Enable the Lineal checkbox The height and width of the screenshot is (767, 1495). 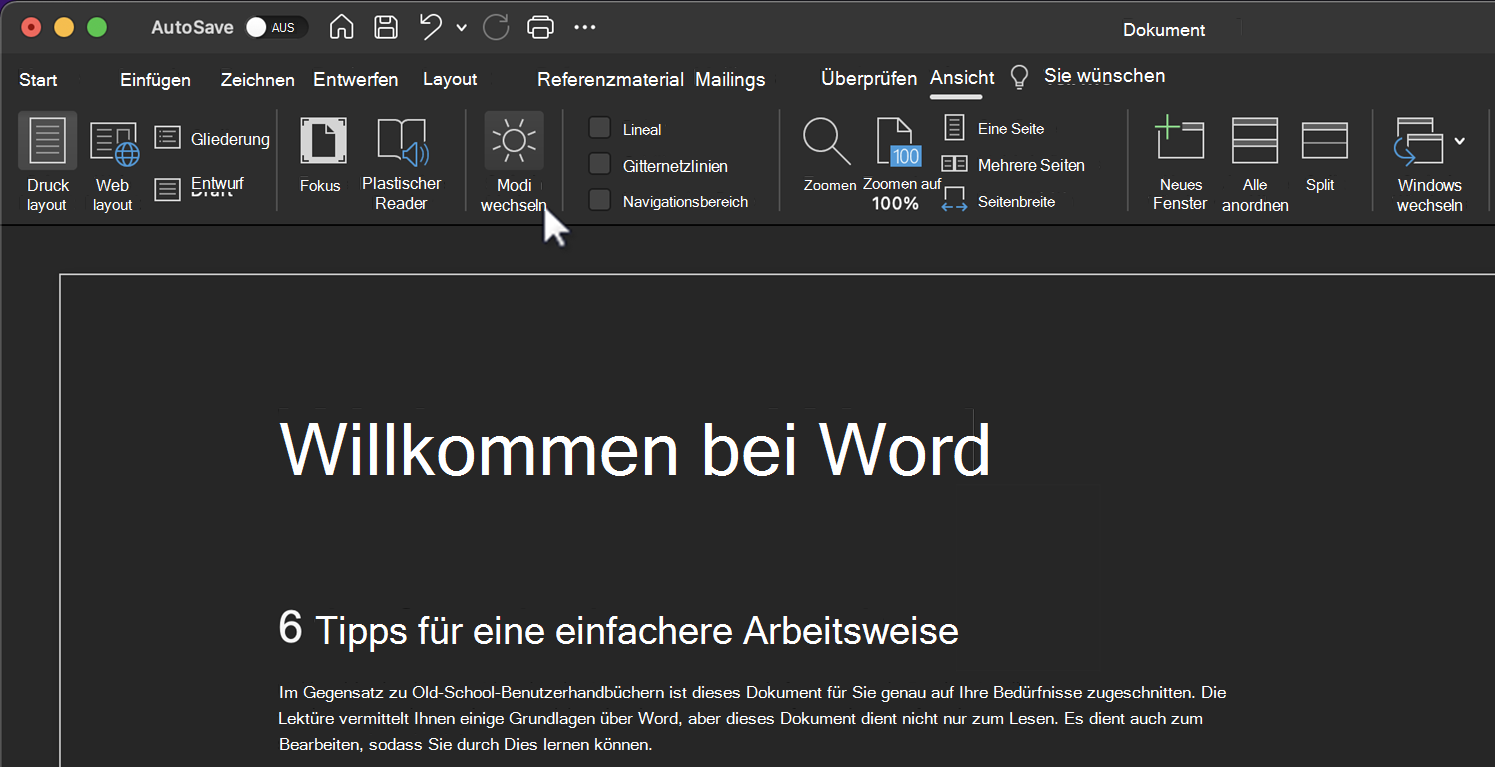(600, 128)
